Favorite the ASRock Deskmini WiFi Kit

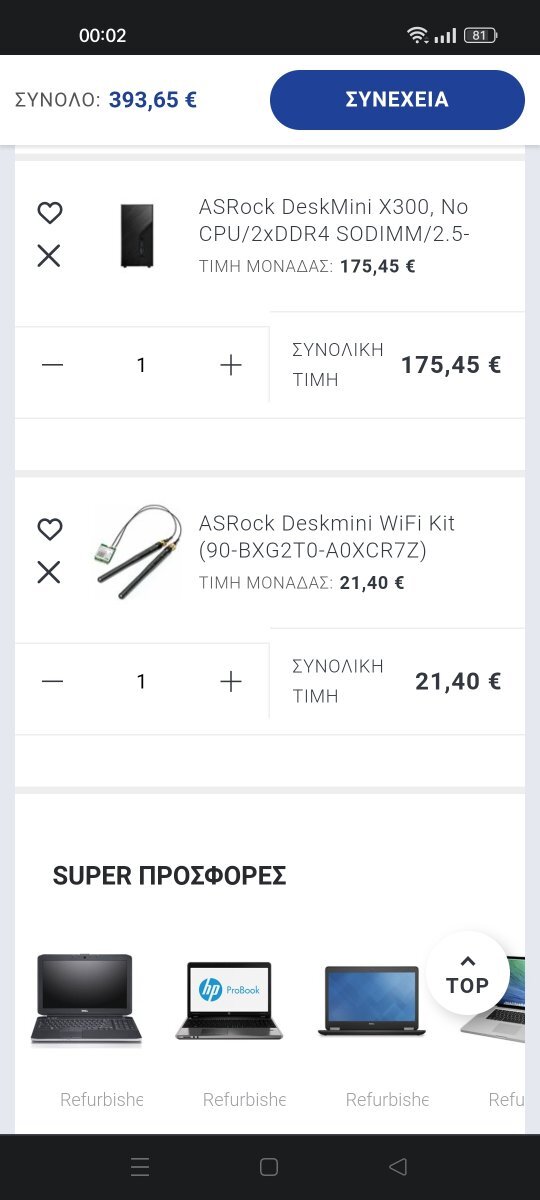[49, 529]
